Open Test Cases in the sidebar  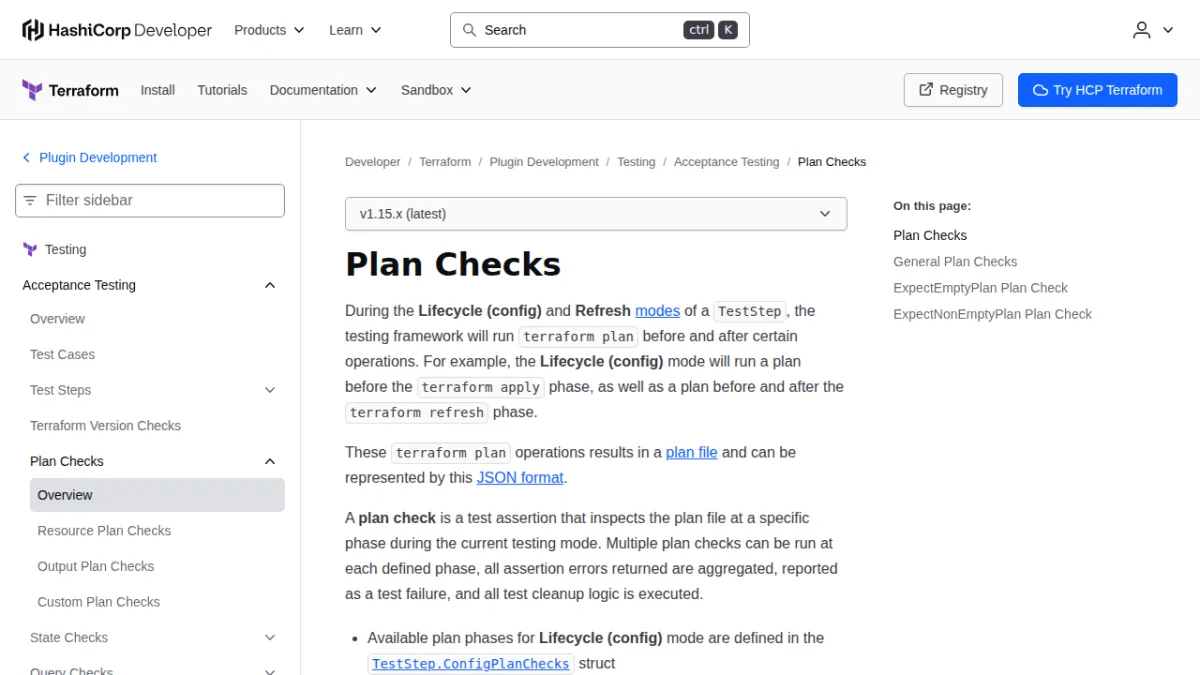(62, 355)
